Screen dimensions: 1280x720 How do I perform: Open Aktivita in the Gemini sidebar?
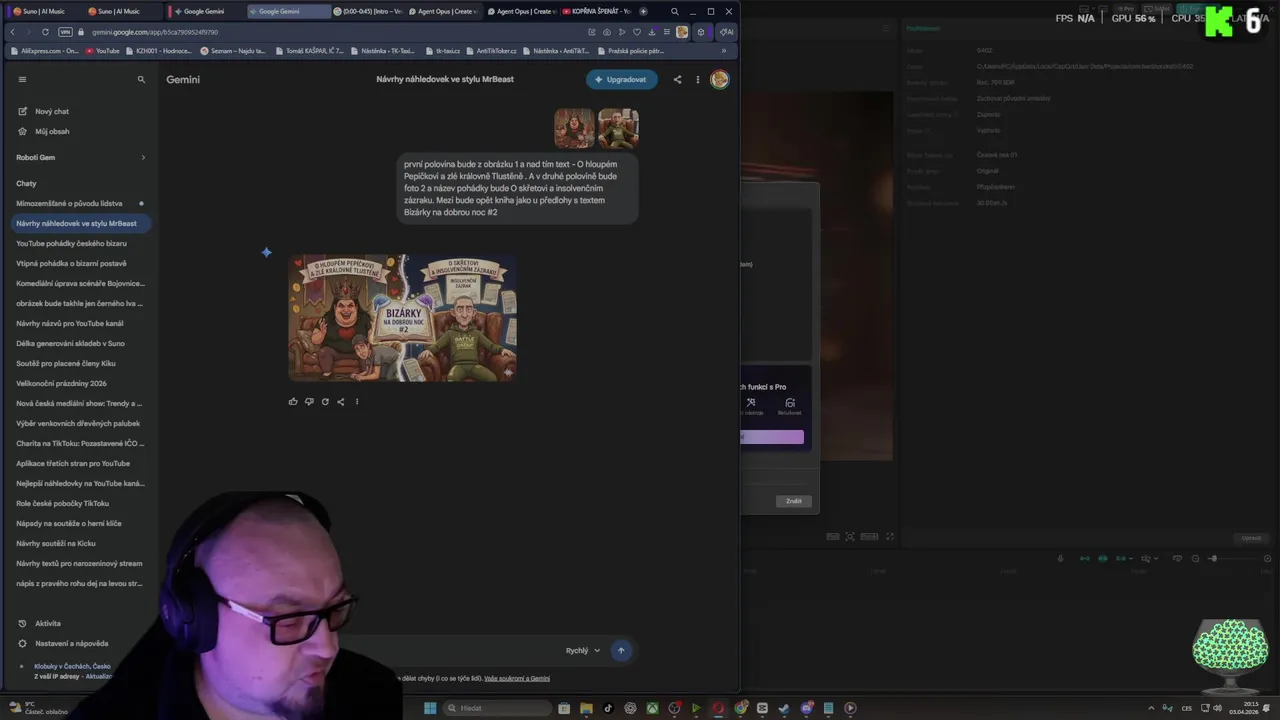(48, 623)
